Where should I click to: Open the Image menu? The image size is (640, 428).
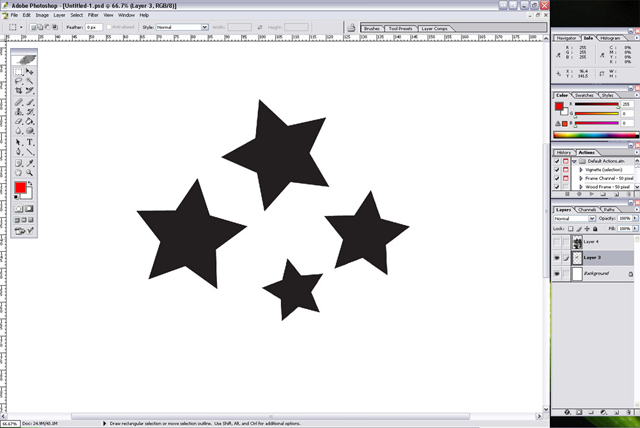click(42, 15)
